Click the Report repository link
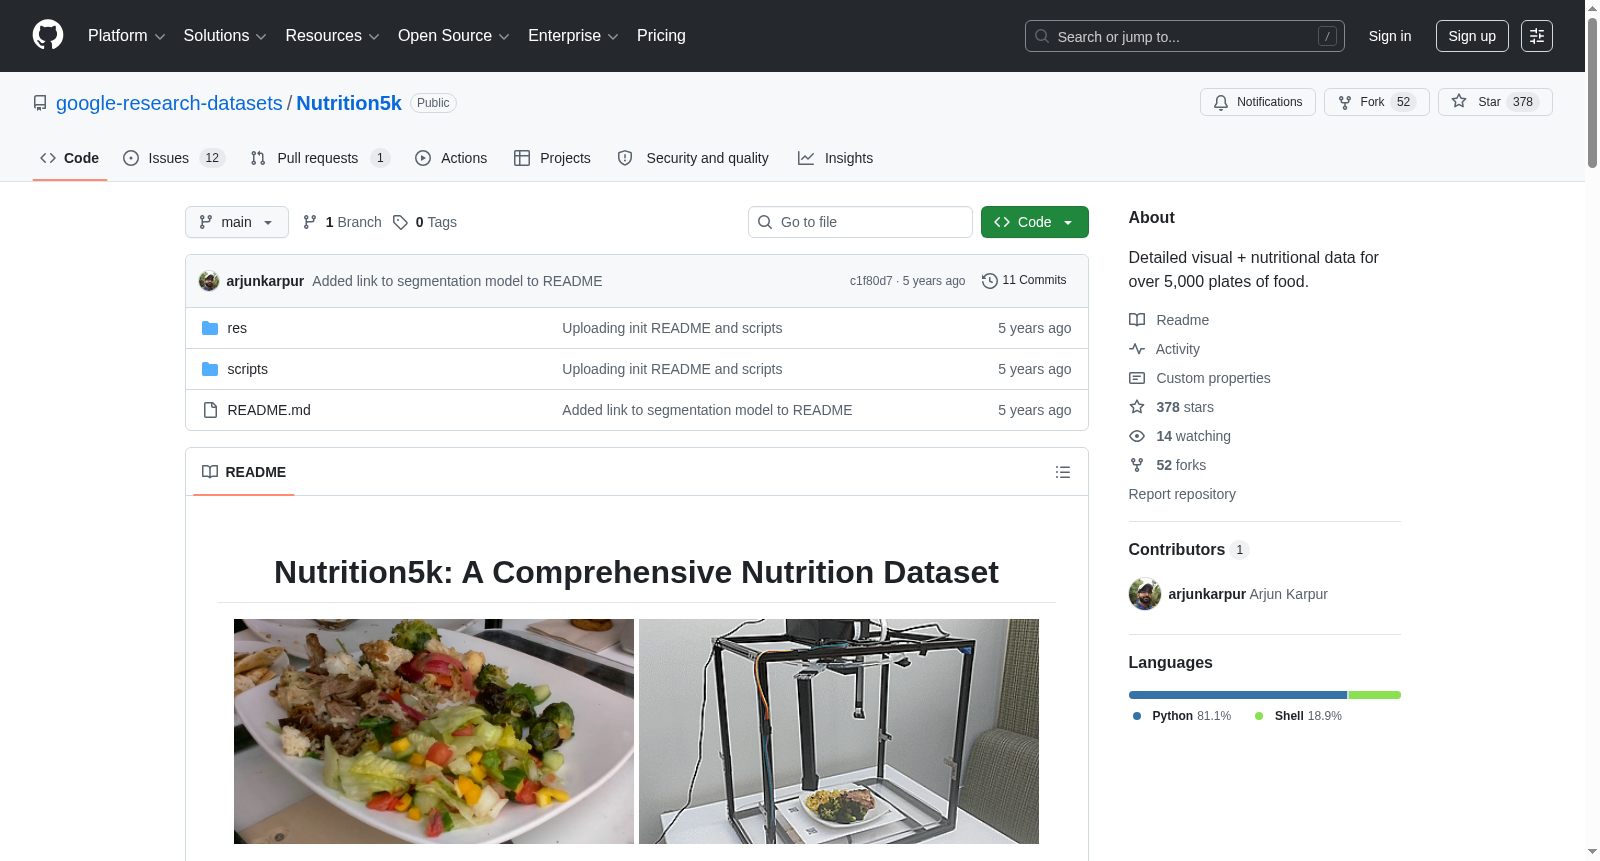The width and height of the screenshot is (1600, 861). point(1182,494)
